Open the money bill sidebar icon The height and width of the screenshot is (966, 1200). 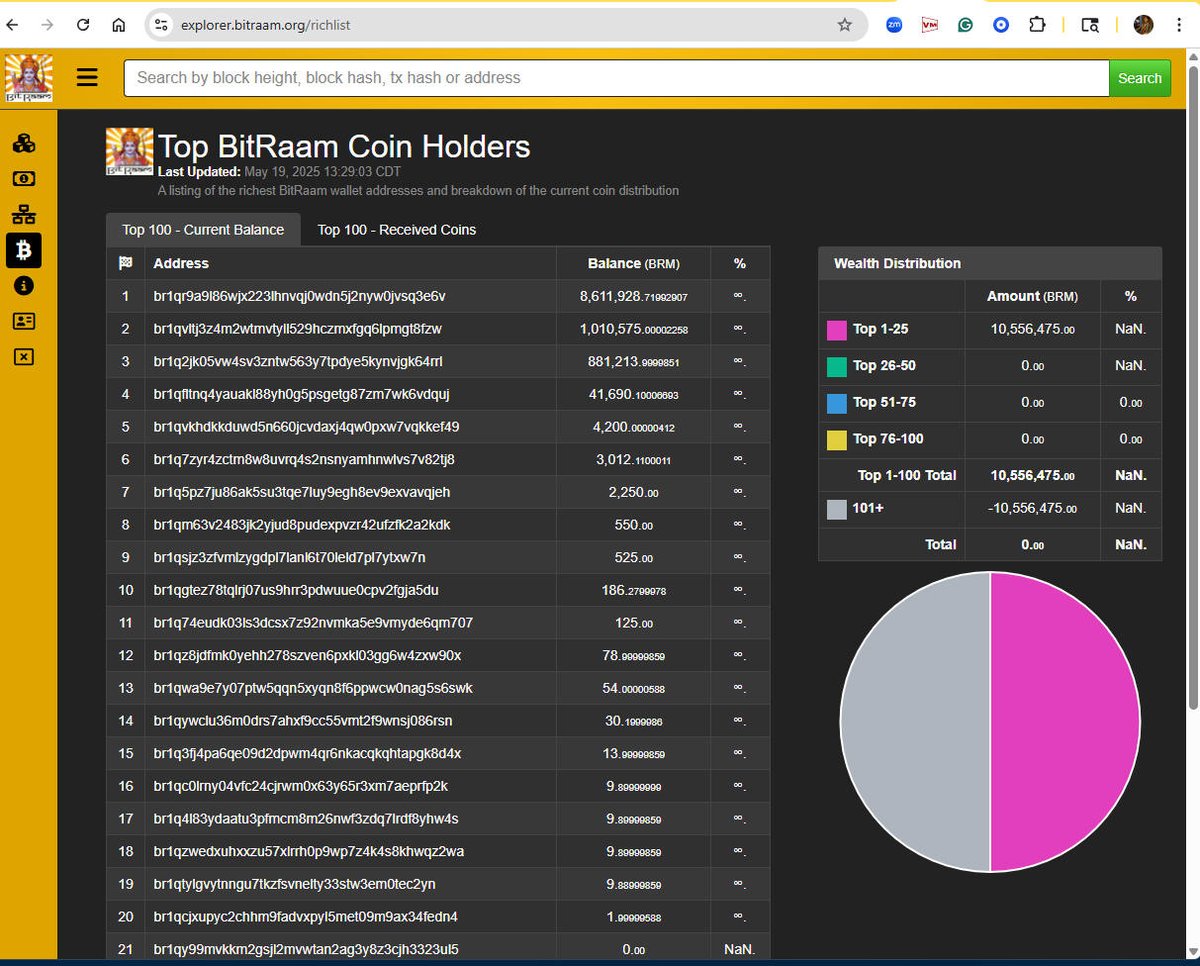click(24, 179)
